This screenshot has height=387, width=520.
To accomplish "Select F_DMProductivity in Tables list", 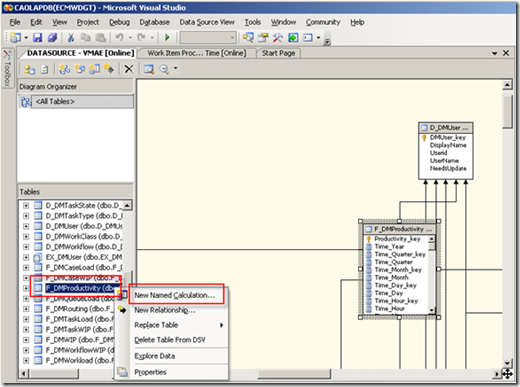I will coord(83,288).
